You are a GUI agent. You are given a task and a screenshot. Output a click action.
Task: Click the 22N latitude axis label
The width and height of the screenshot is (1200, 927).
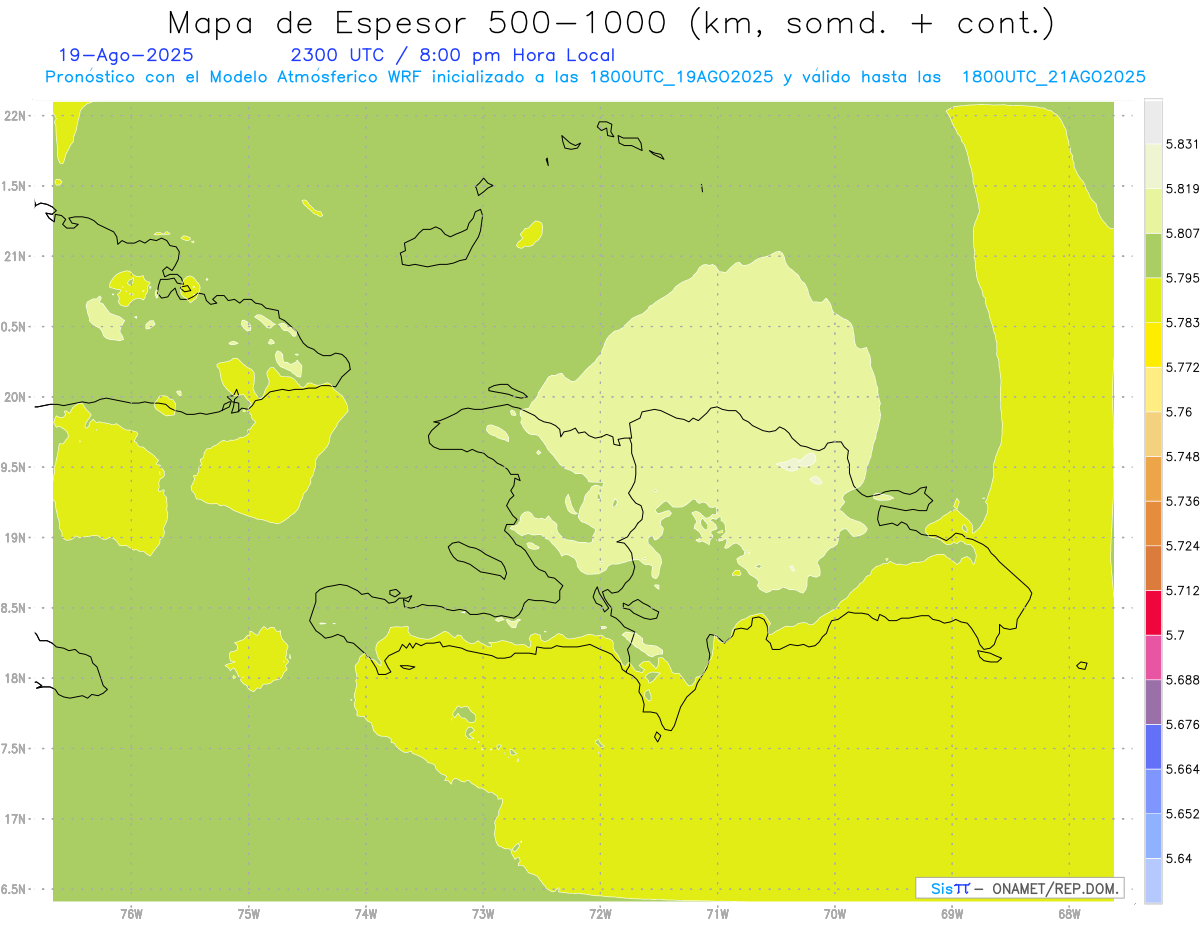pyautogui.click(x=14, y=116)
